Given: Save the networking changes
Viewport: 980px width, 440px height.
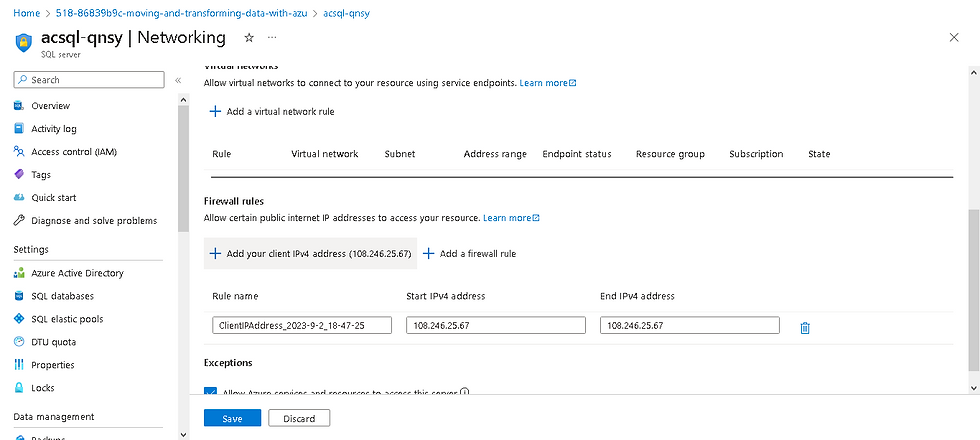Looking at the screenshot, I should pos(232,418).
